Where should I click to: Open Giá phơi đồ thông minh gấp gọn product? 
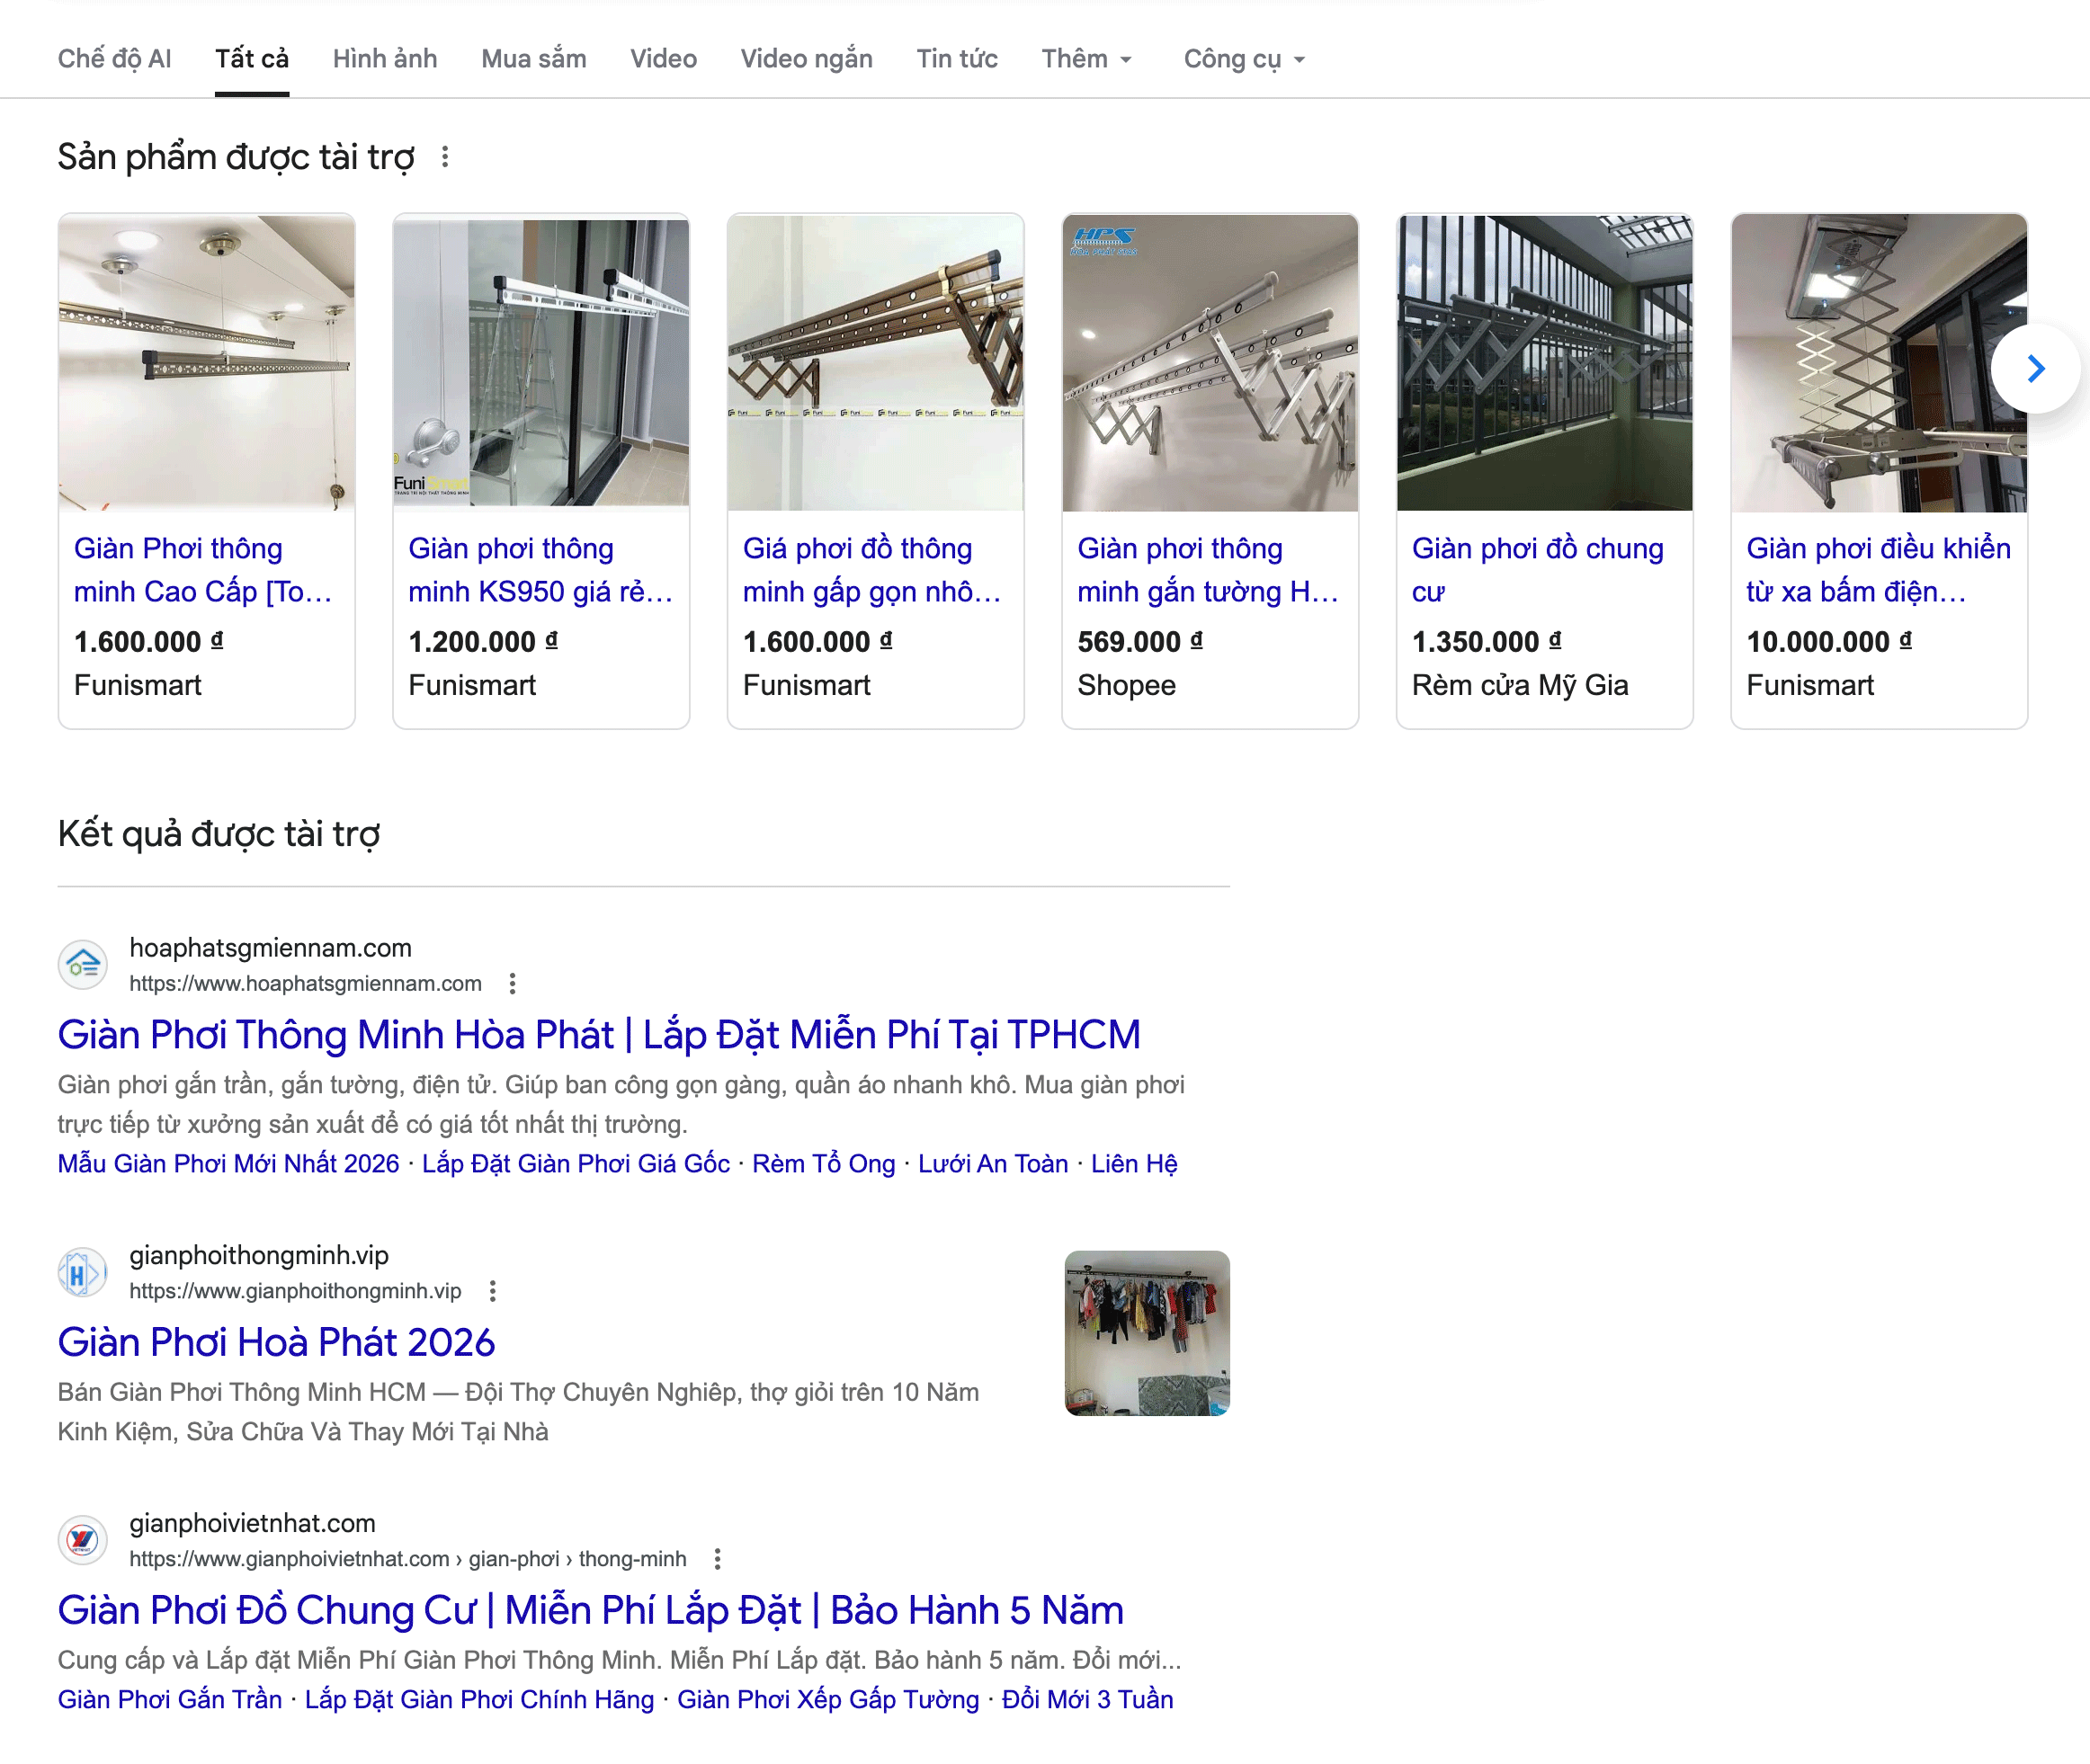(x=872, y=570)
